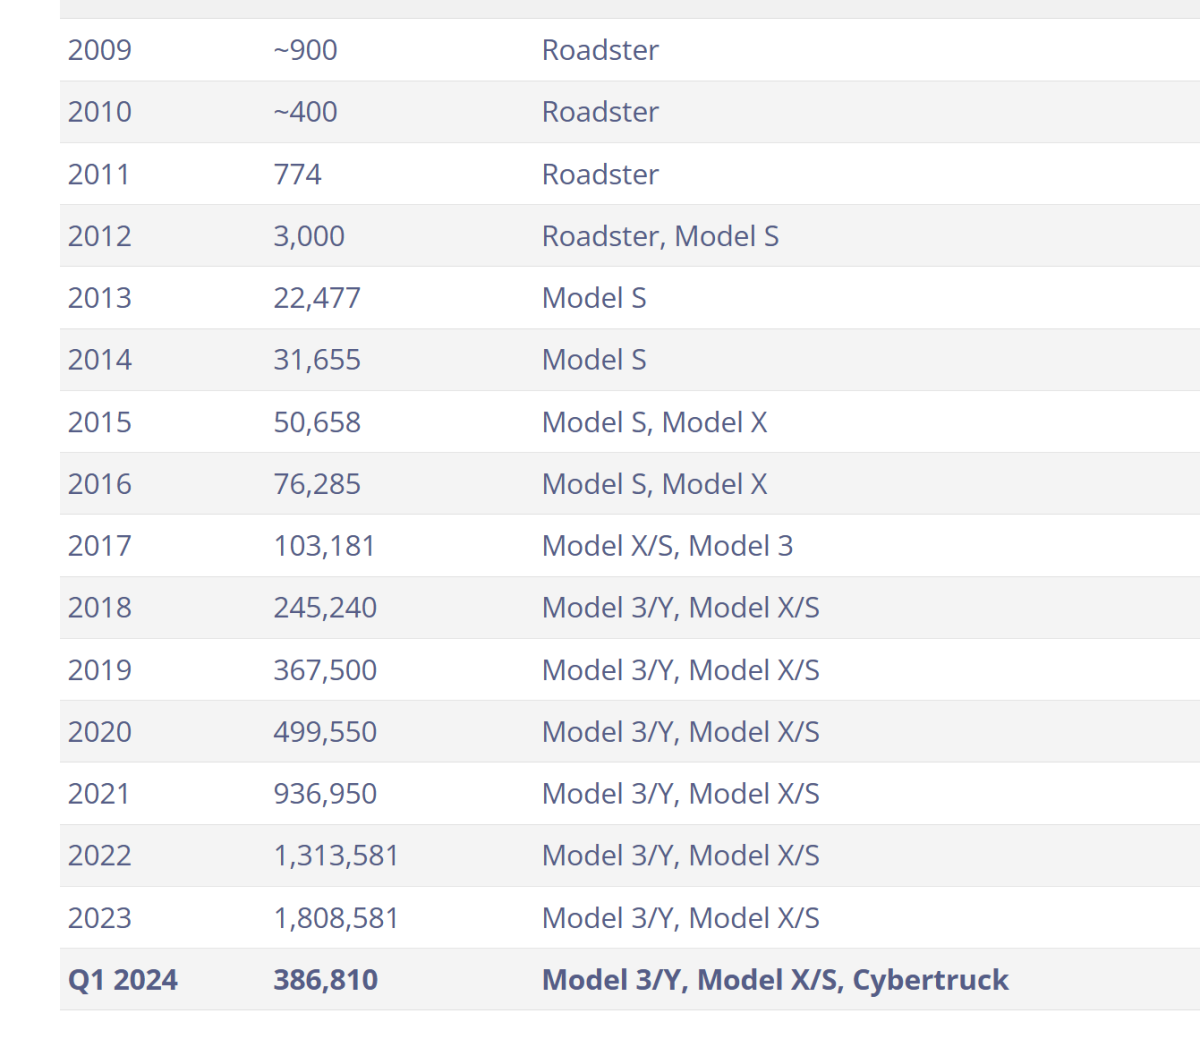Screen dimensions: 1200x1039
Task: Select the 774 deliveries figure
Action: coord(298,174)
